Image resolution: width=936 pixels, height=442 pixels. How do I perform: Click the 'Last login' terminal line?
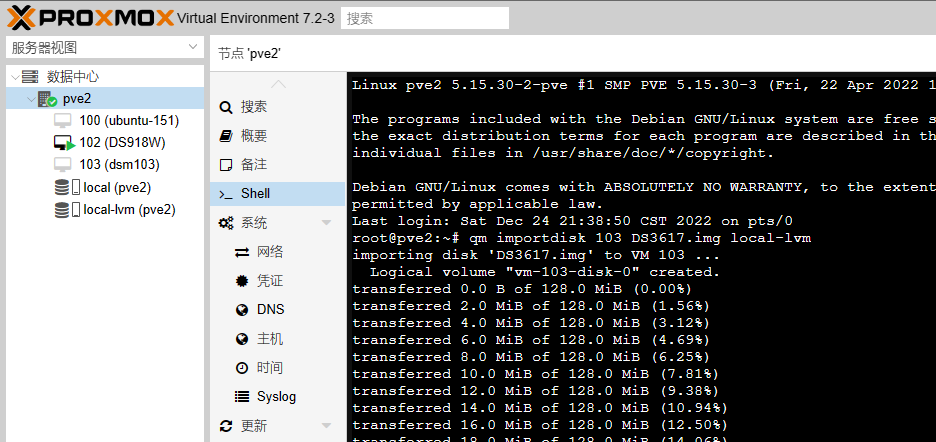click(572, 221)
